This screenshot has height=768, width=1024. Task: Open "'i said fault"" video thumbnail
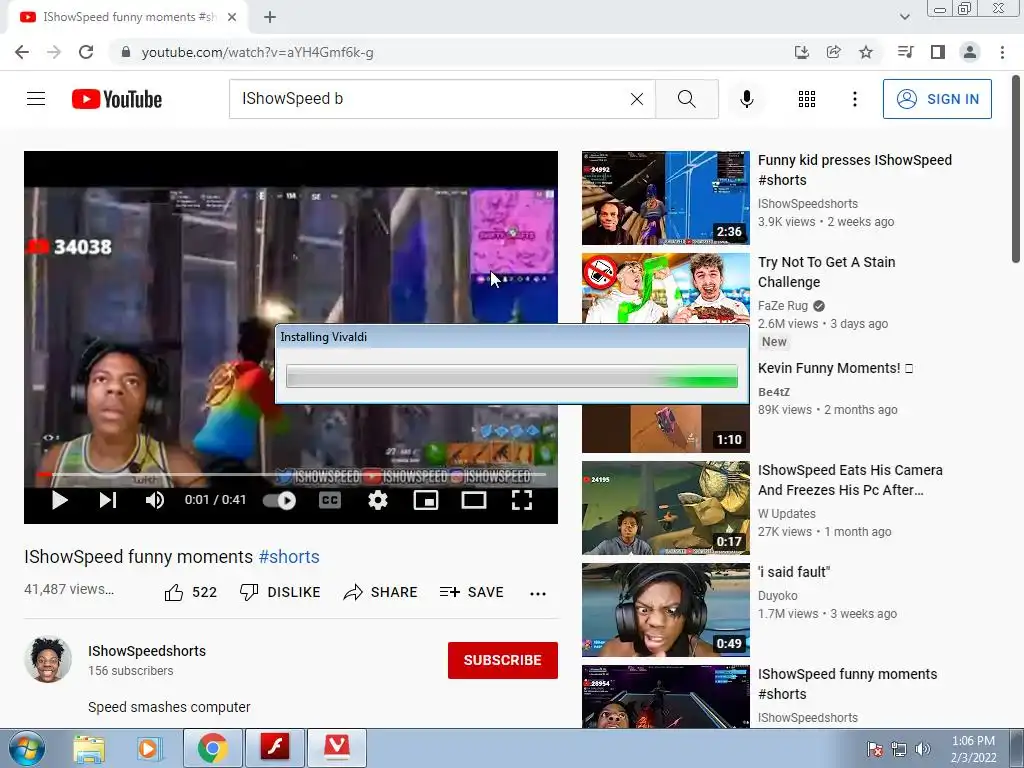tap(665, 610)
